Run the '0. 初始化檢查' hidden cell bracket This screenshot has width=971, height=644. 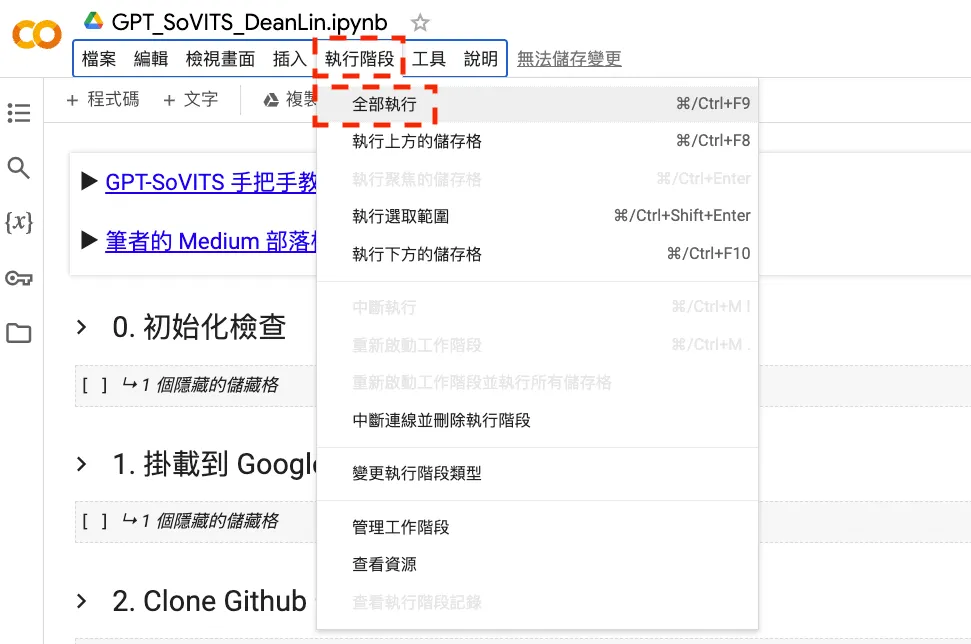[x=95, y=385]
